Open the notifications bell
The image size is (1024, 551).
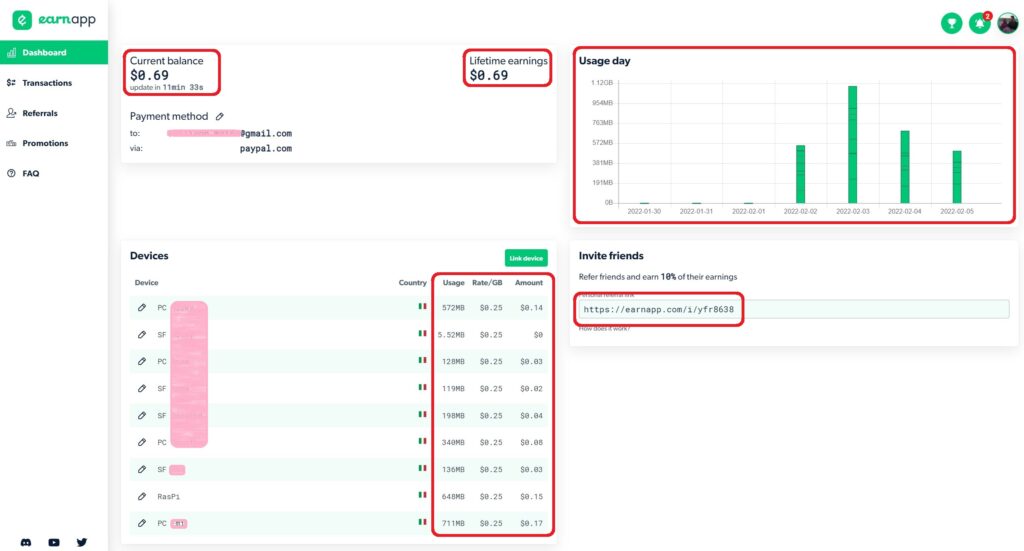tap(979, 23)
